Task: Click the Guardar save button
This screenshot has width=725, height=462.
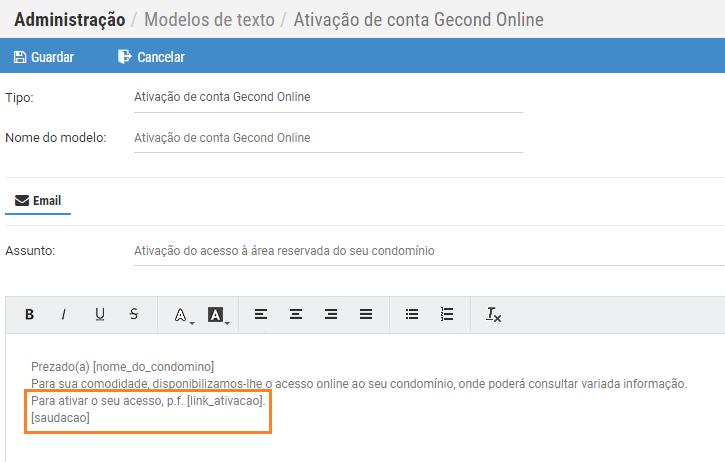Action: point(43,57)
